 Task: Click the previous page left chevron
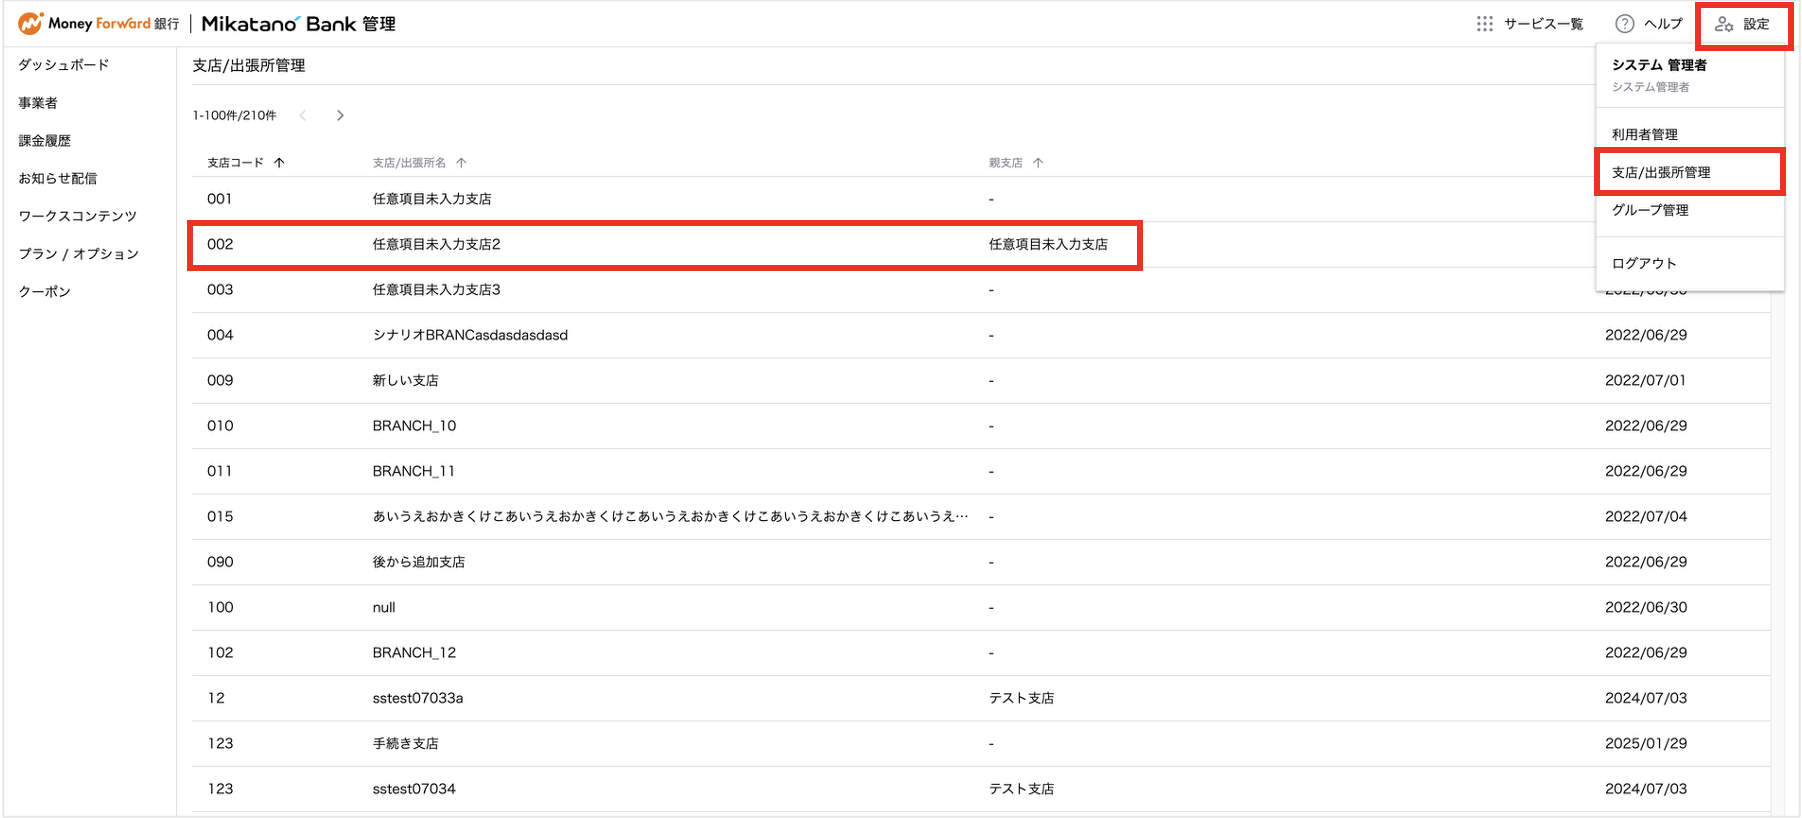click(x=302, y=116)
